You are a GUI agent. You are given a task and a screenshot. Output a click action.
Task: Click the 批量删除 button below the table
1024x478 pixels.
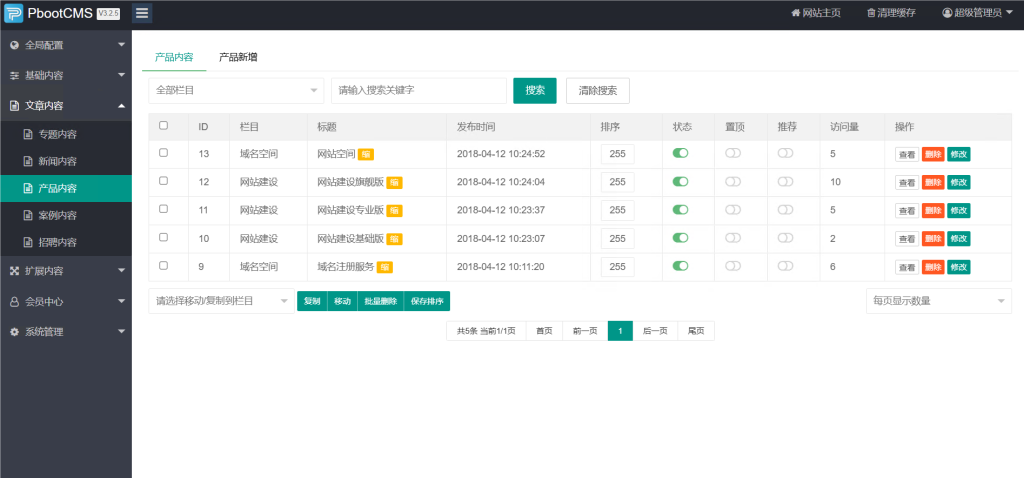tap(380, 301)
